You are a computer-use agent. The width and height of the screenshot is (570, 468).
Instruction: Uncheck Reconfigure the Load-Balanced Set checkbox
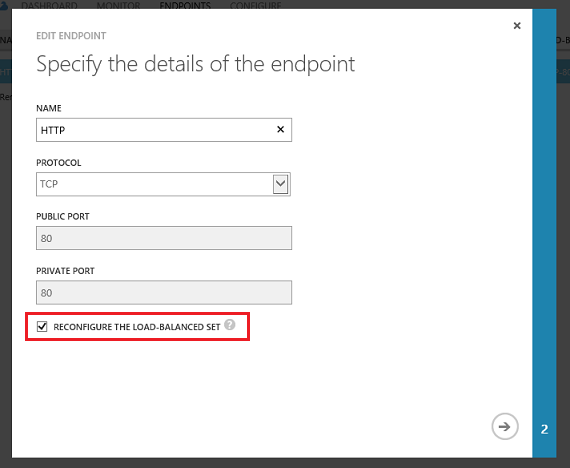tap(42, 326)
